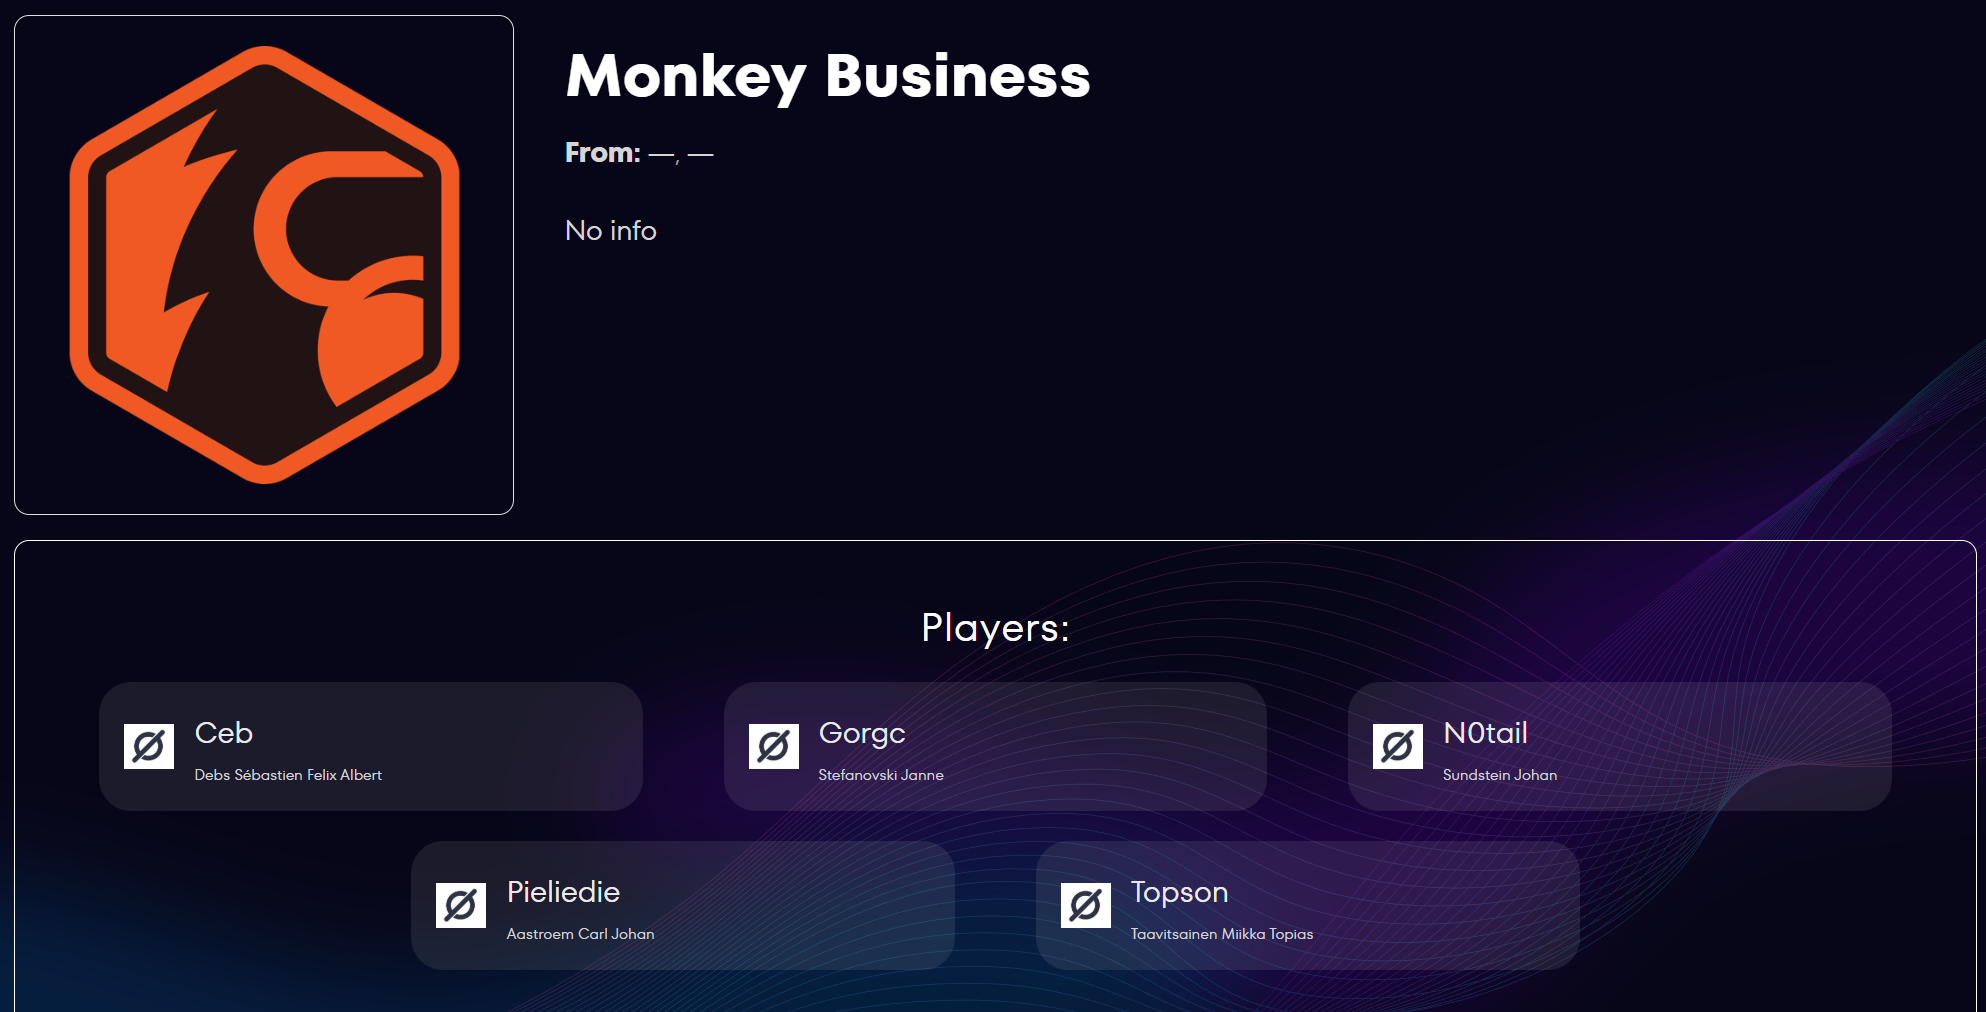
Task: Click the no-flag icon beside N0tail
Action: 1397,746
